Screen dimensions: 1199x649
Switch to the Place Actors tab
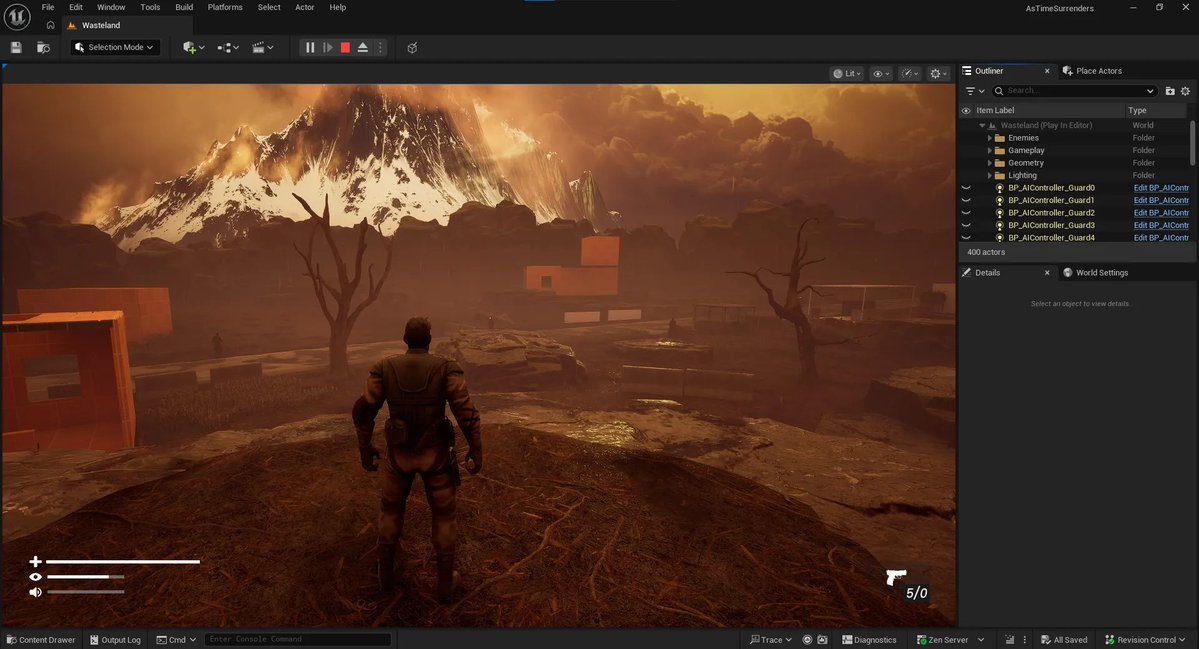coord(1092,70)
